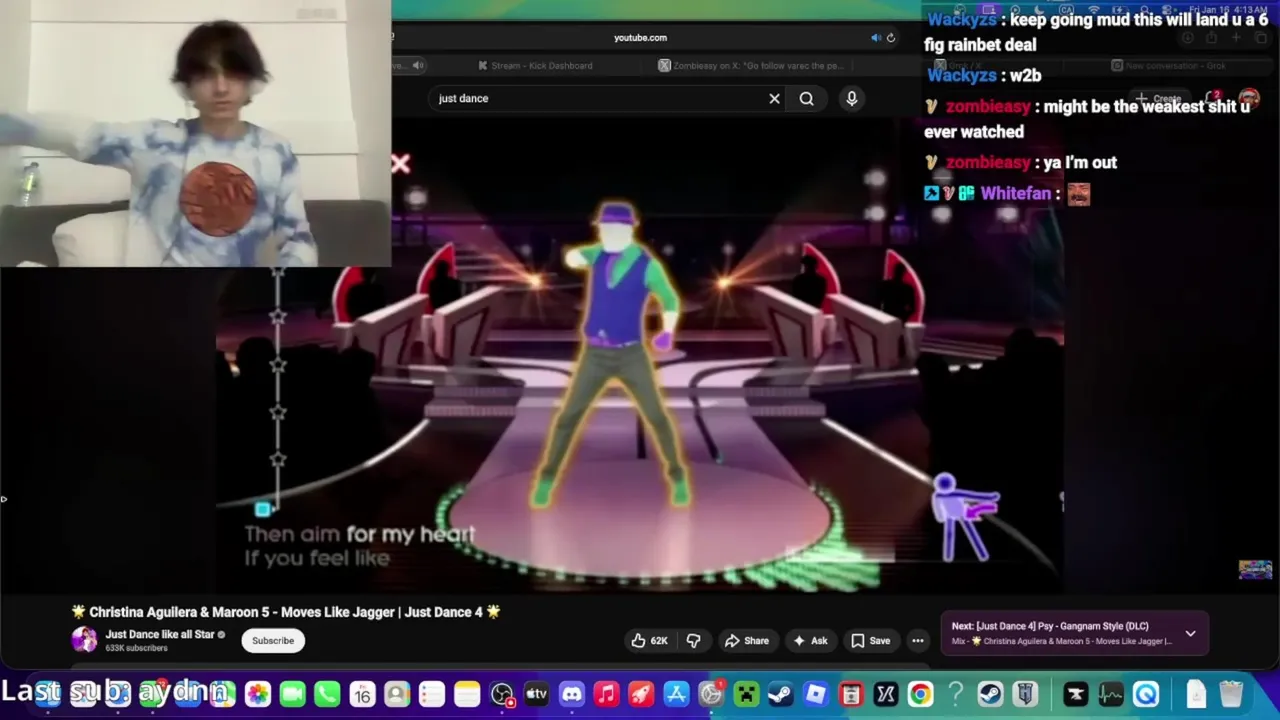Click the YouTube Create button

(1160, 98)
